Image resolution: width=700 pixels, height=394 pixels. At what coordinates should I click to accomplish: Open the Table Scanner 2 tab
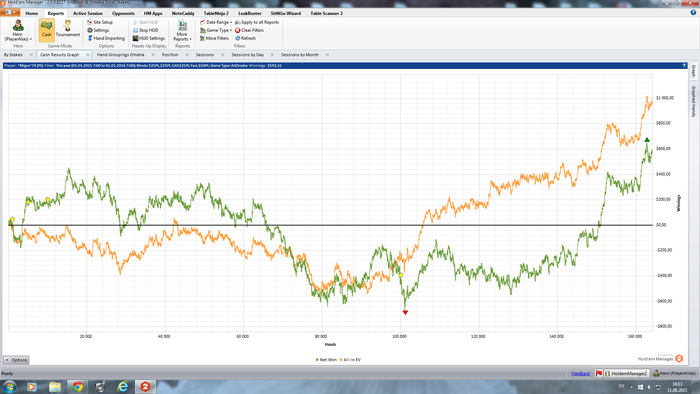(326, 13)
